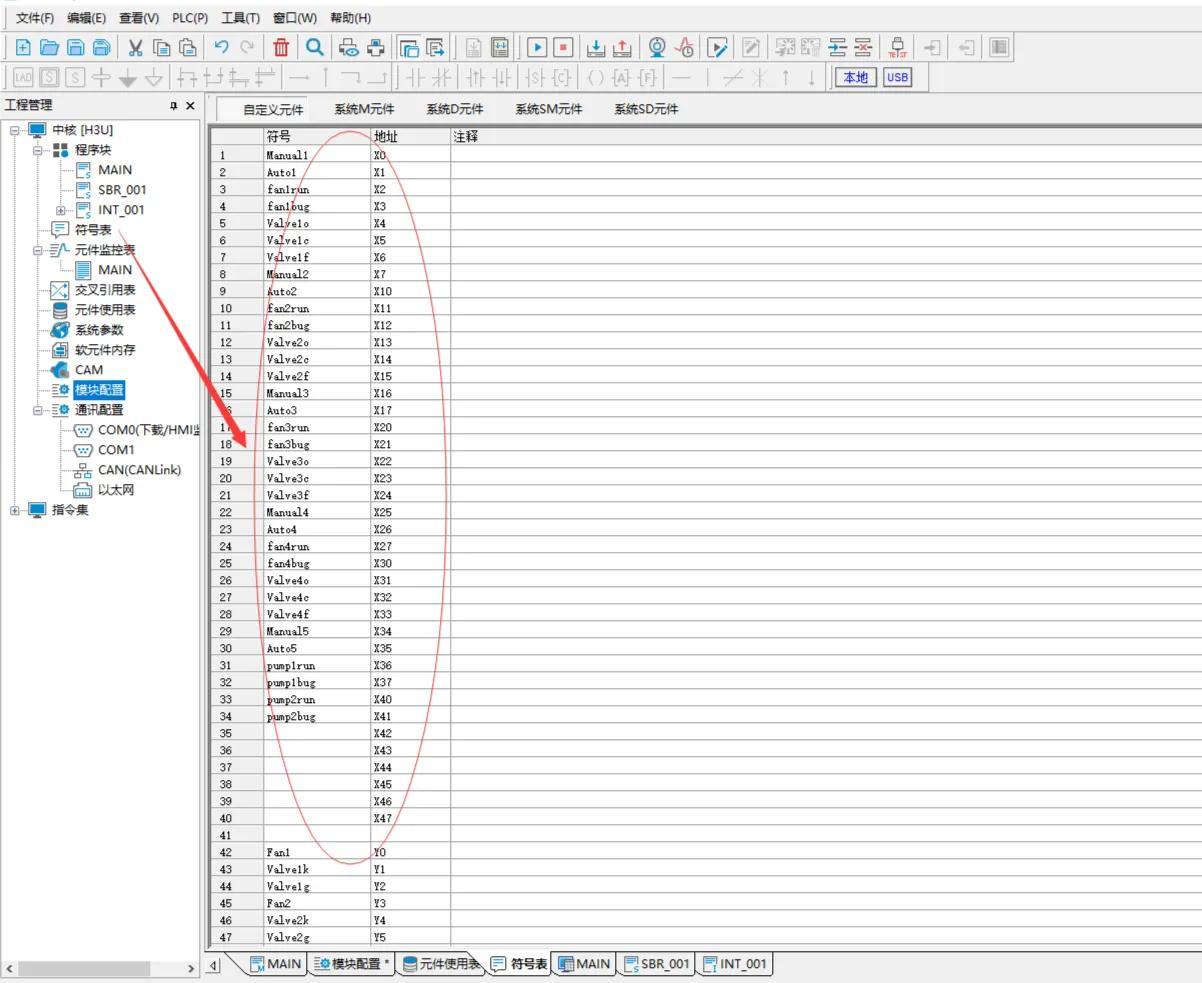Select the 元件使用表 bottom document tab
This screenshot has height=983, width=1202.
(x=442, y=964)
